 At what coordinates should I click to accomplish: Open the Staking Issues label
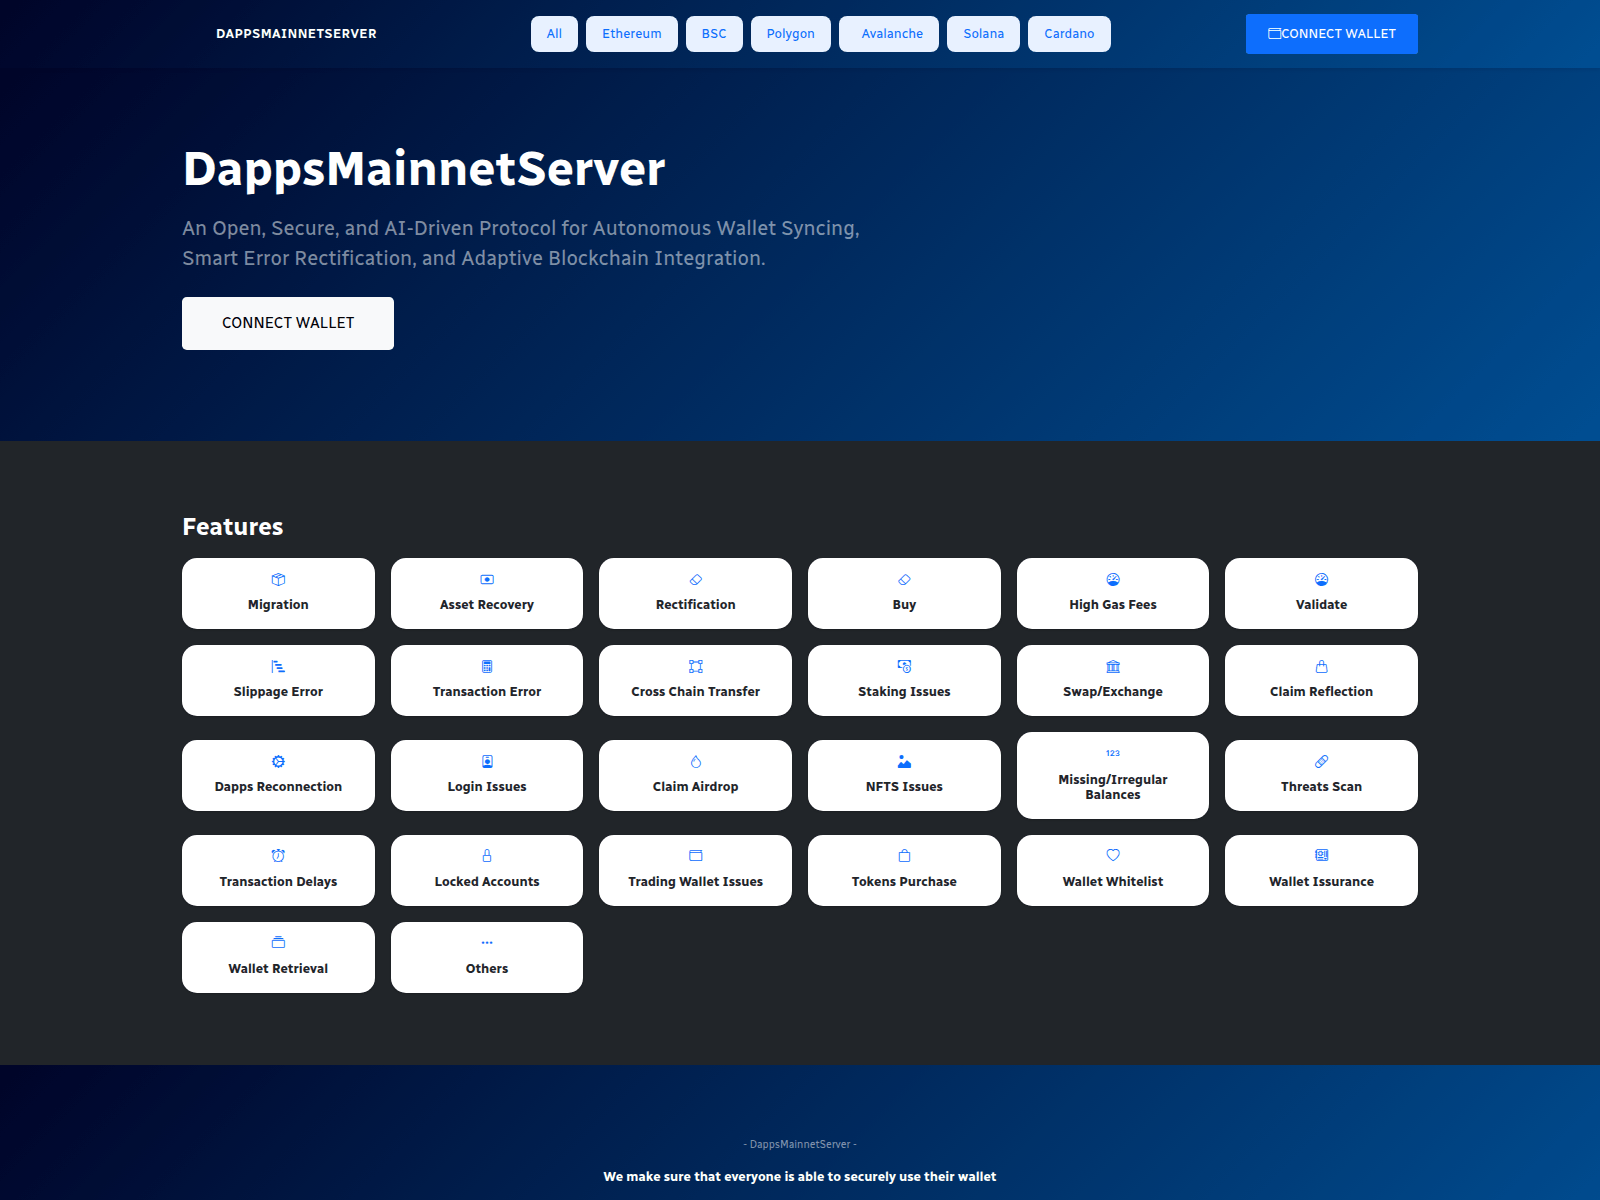(x=904, y=692)
